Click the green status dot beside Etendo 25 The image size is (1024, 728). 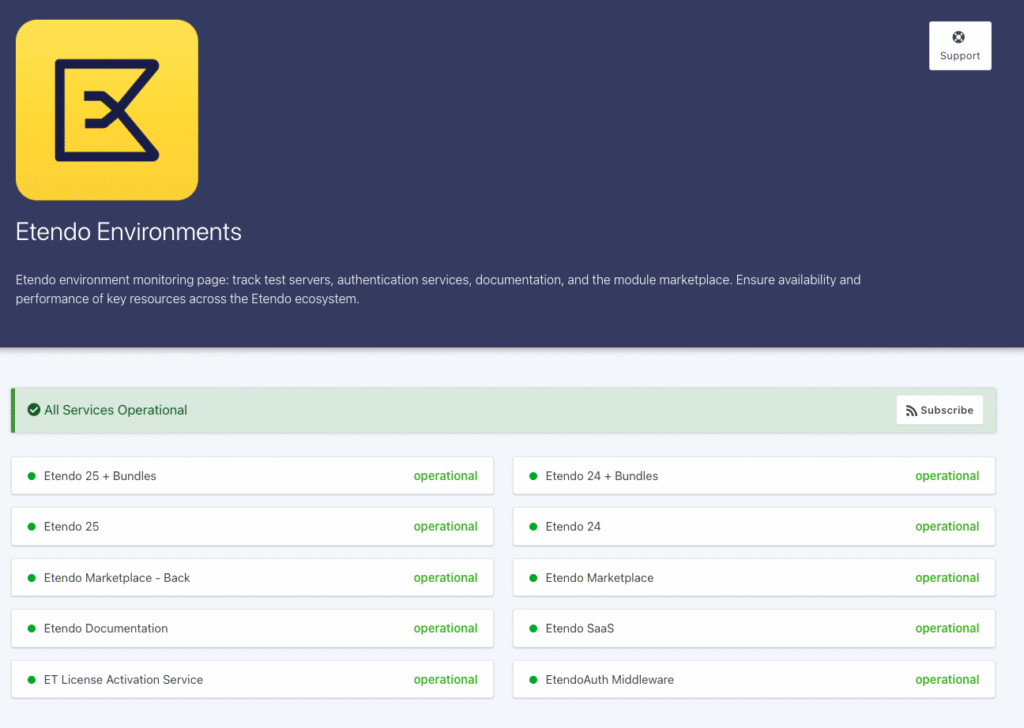tap(31, 526)
